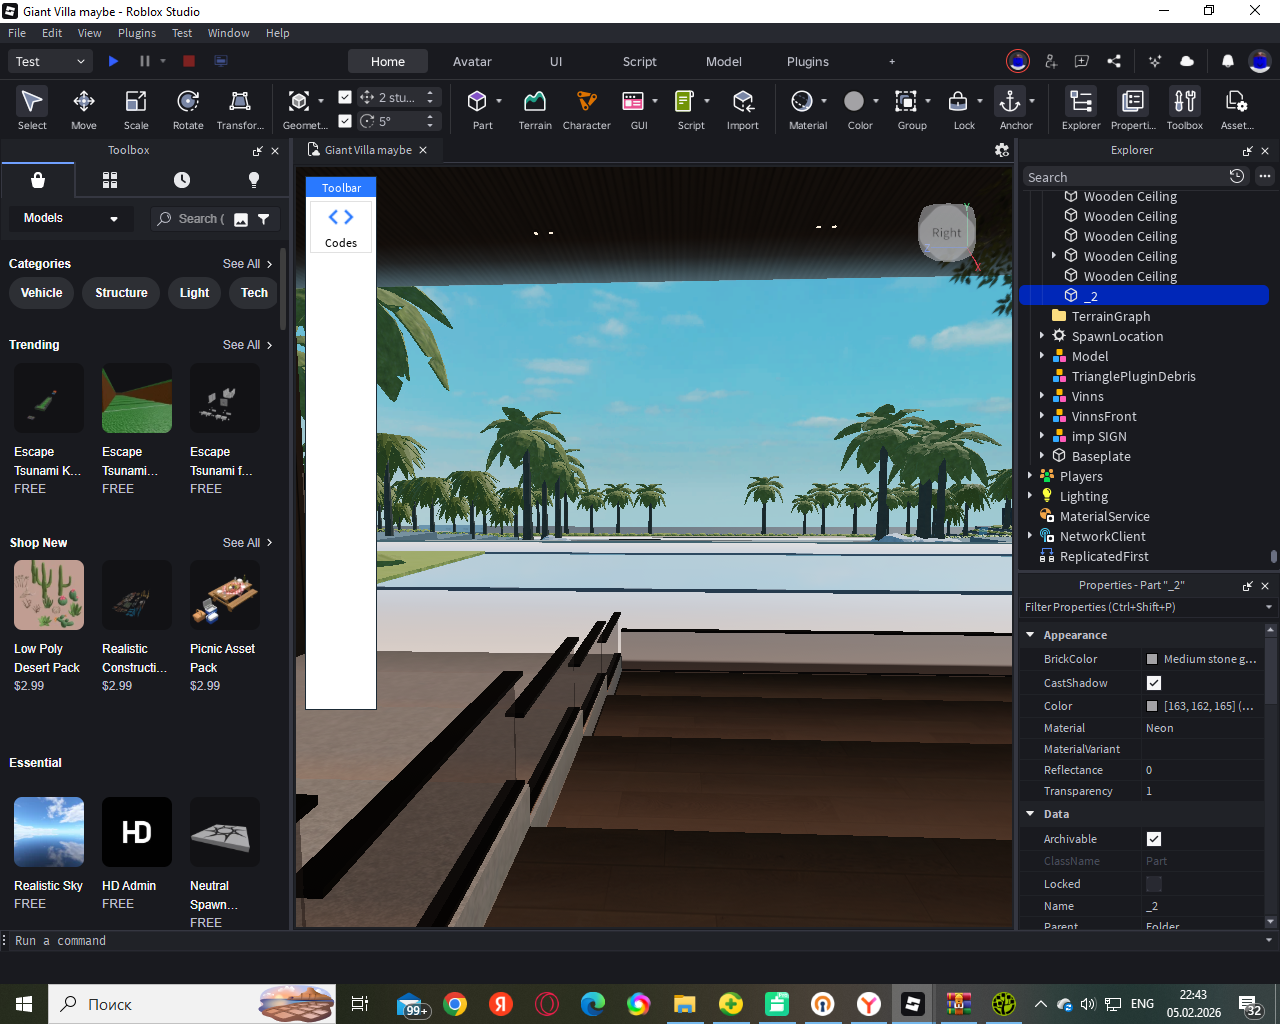Open Toolbox Recent tab icon
Screen dimensions: 1280x1024
[182, 180]
